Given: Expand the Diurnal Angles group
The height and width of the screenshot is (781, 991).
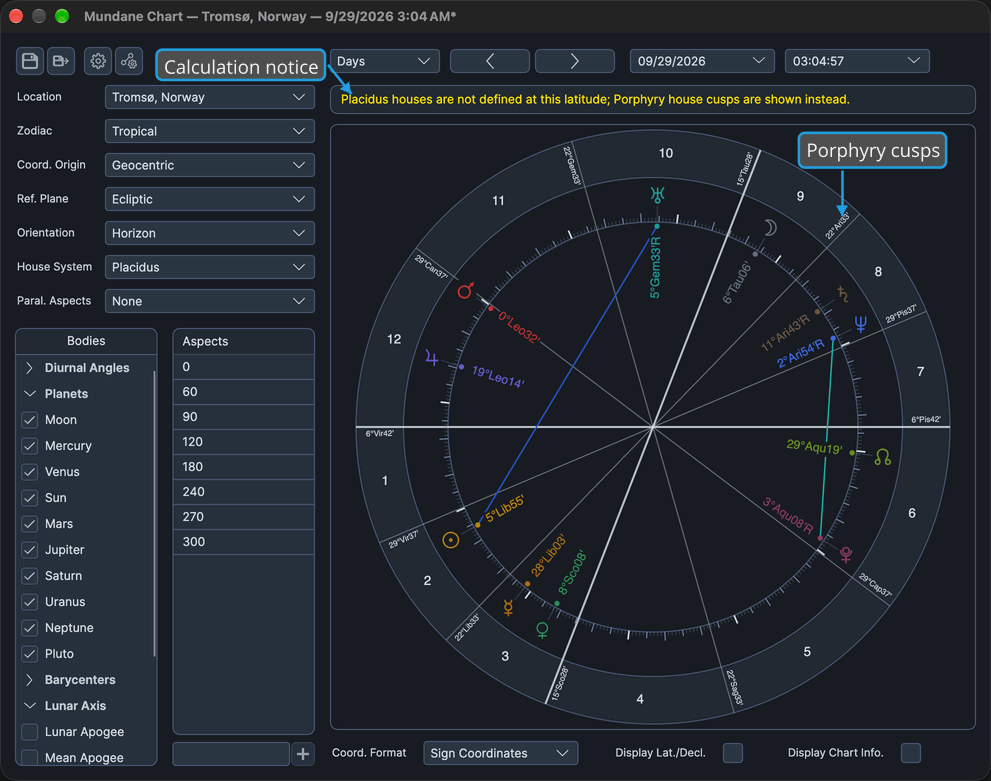Looking at the screenshot, I should pyautogui.click(x=29, y=368).
